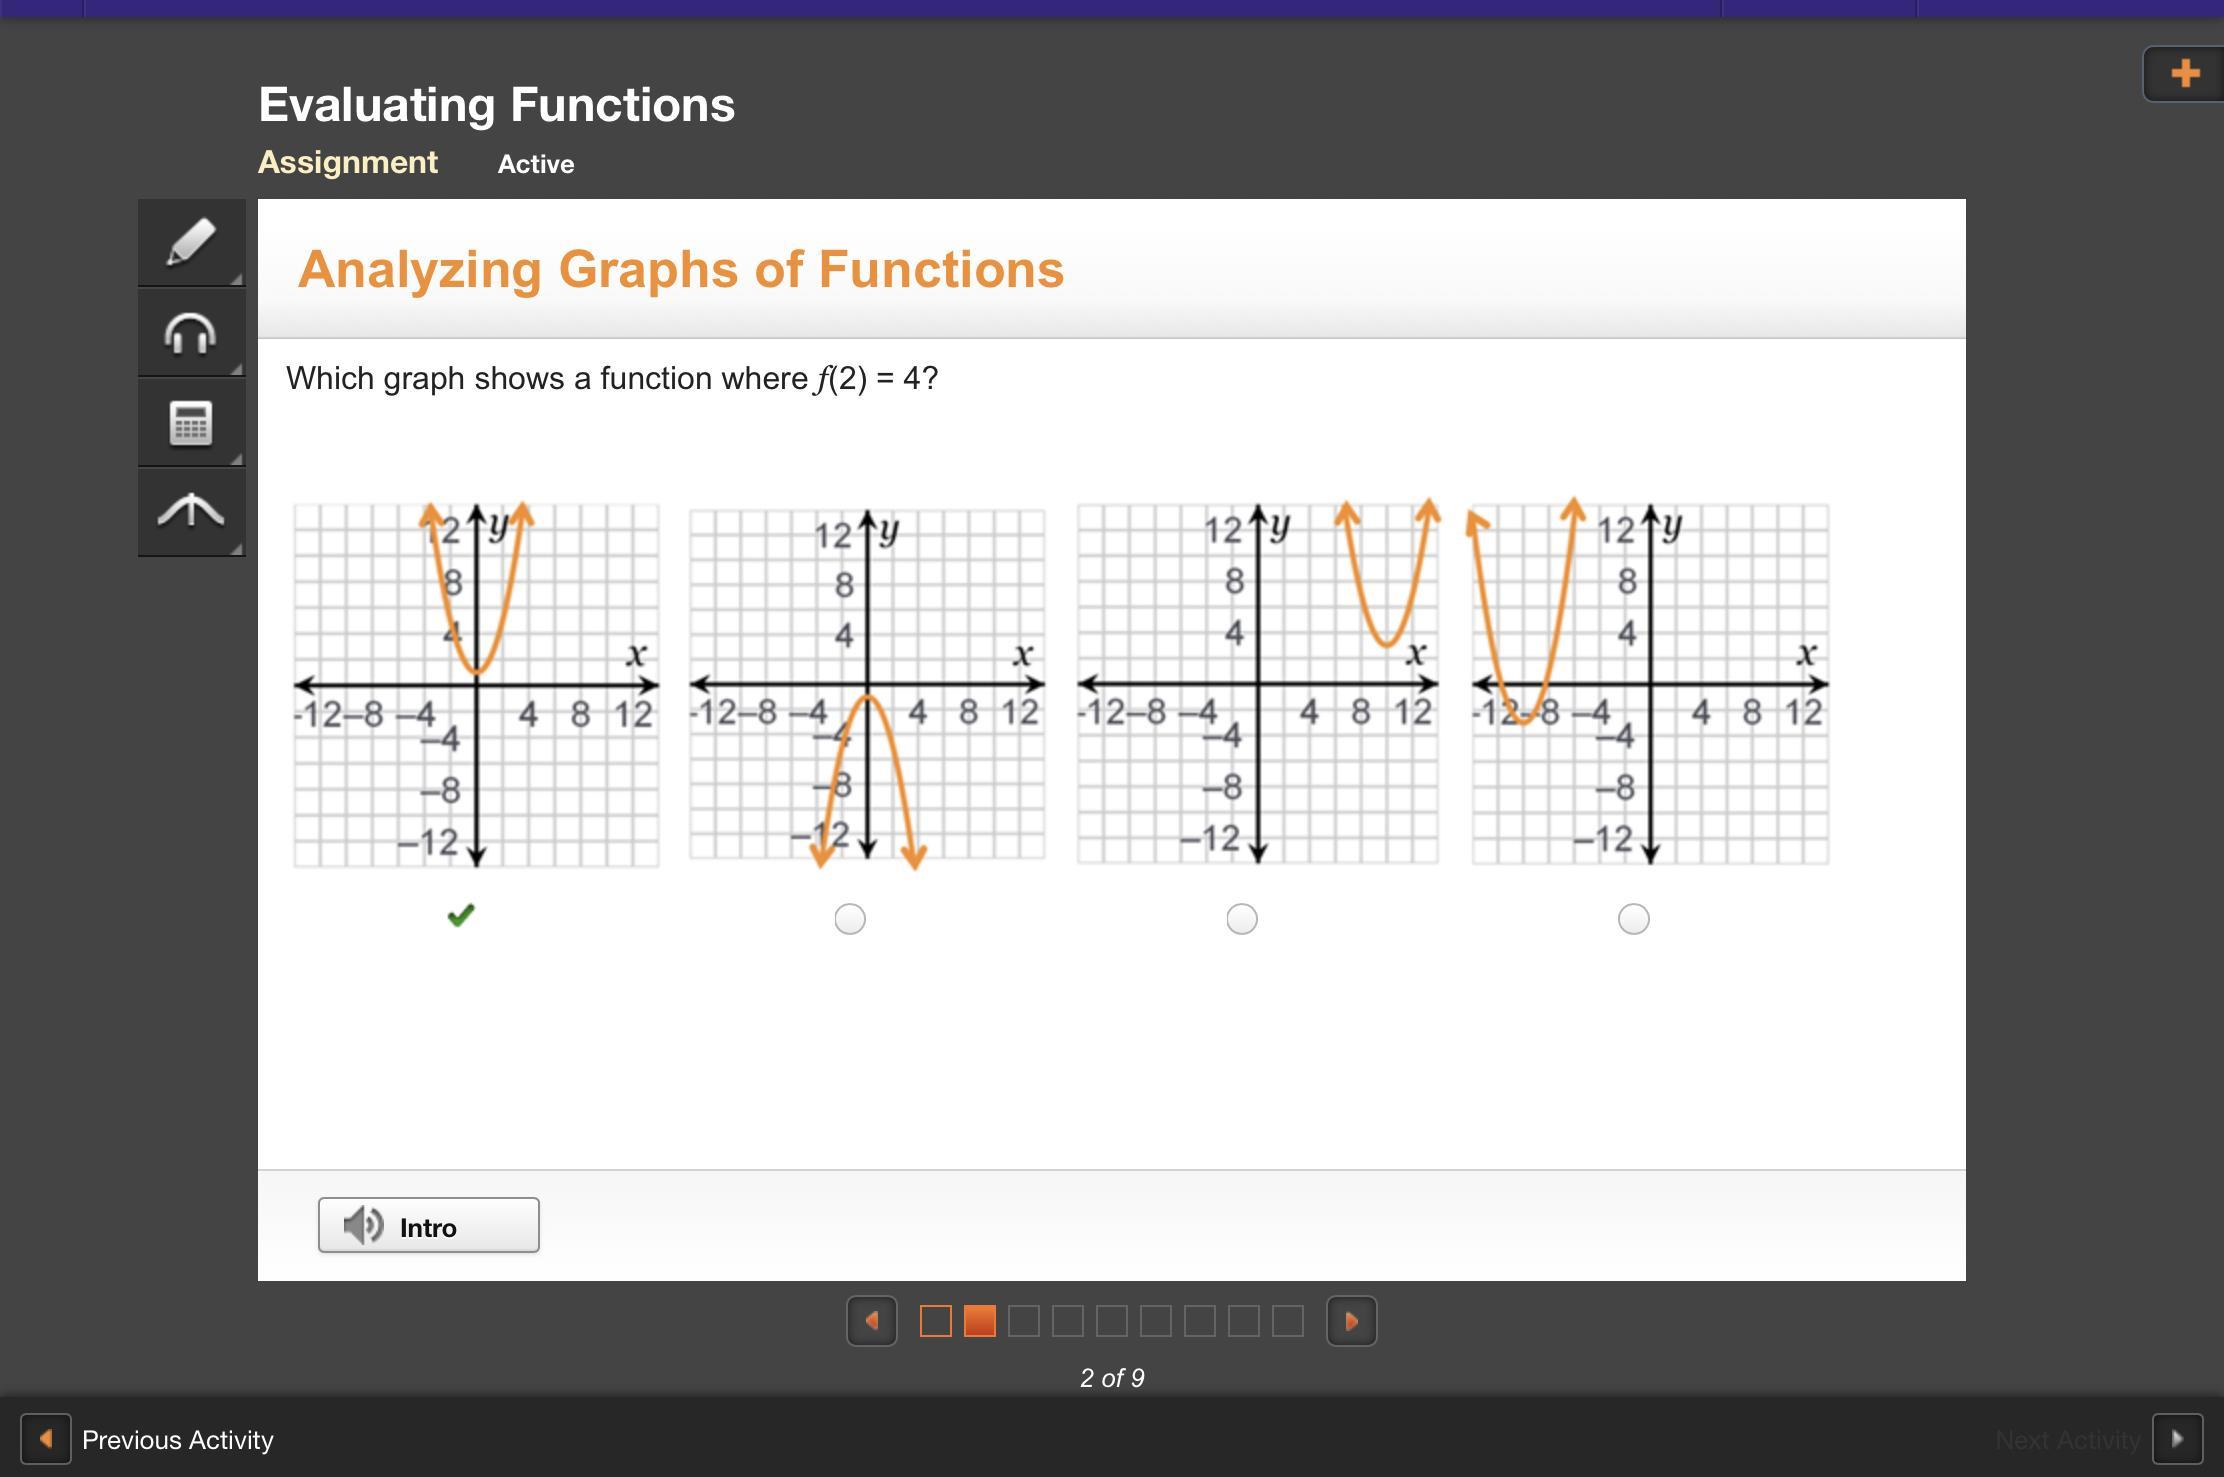Open the calculator tool
2224x1477 pixels.
point(191,423)
